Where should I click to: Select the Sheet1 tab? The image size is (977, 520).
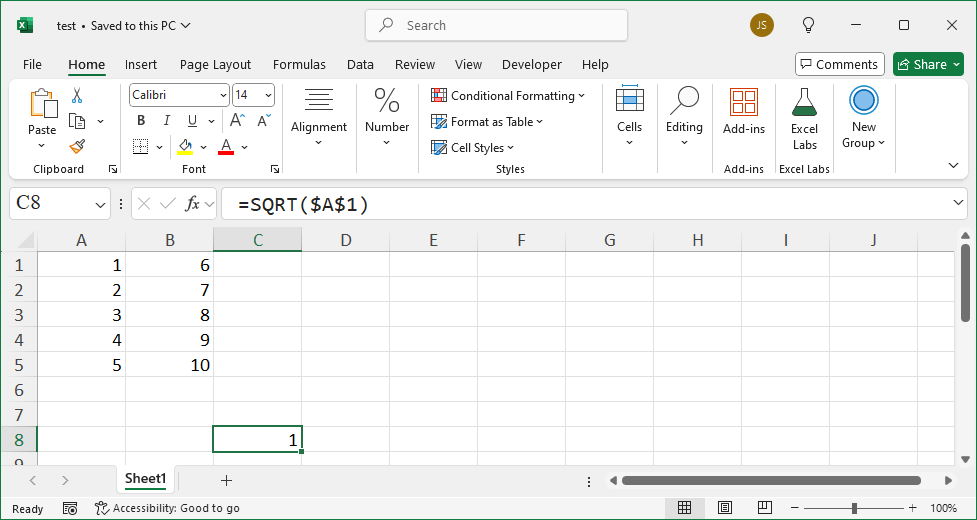[146, 479]
